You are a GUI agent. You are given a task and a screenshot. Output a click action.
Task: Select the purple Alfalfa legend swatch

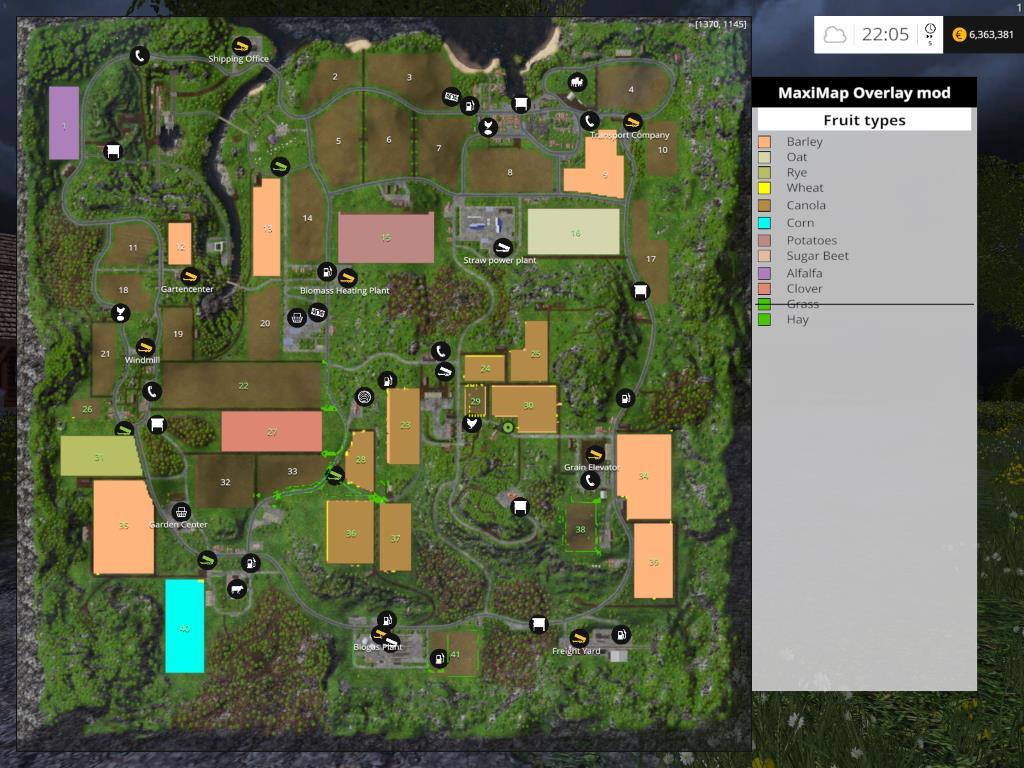[764, 273]
